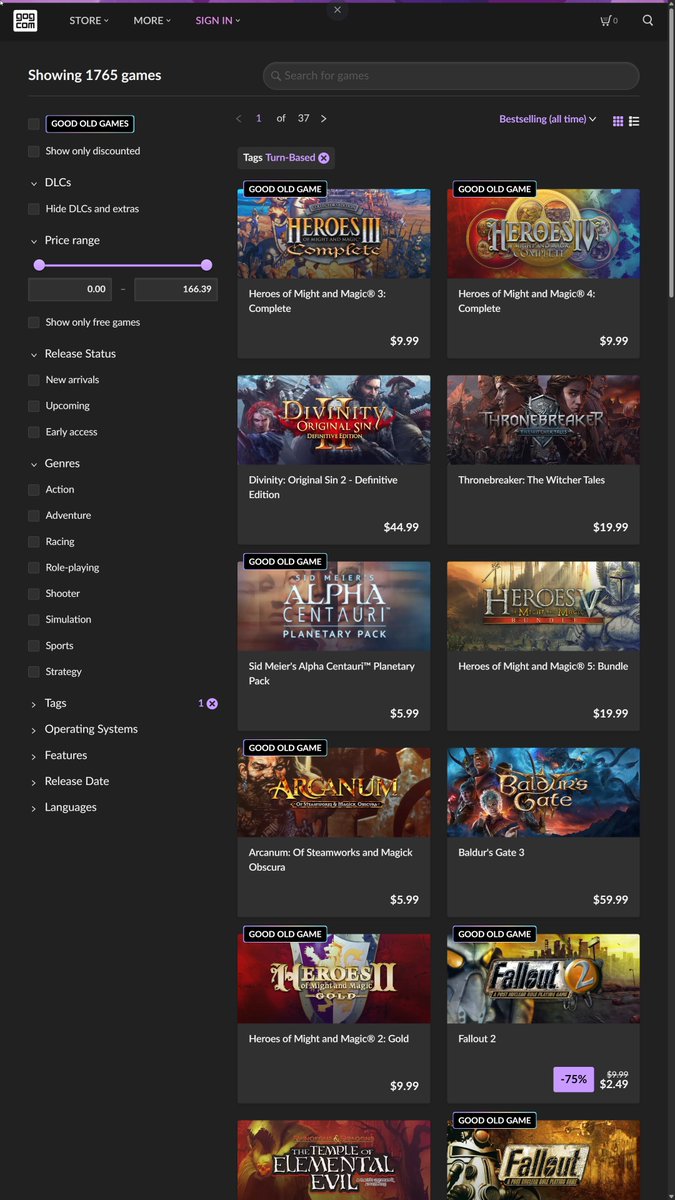Enable Show only free games
This screenshot has width=675, height=1200.
(34, 322)
